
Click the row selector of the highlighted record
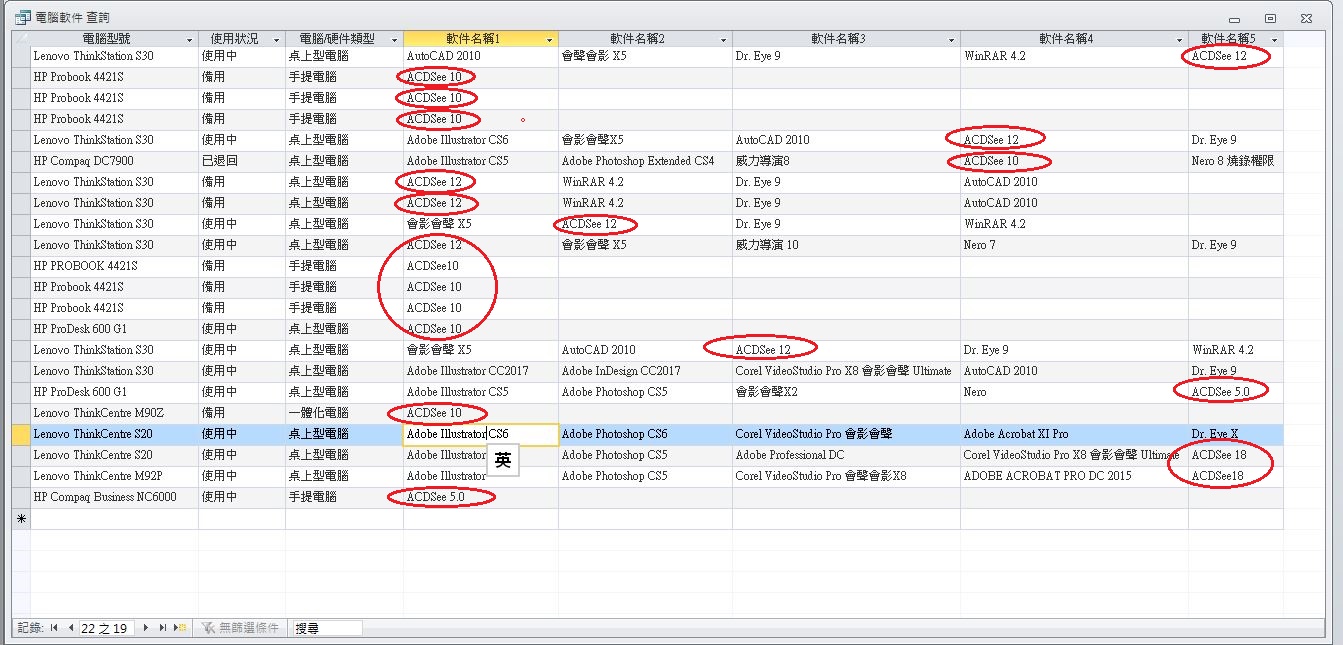click(21, 434)
